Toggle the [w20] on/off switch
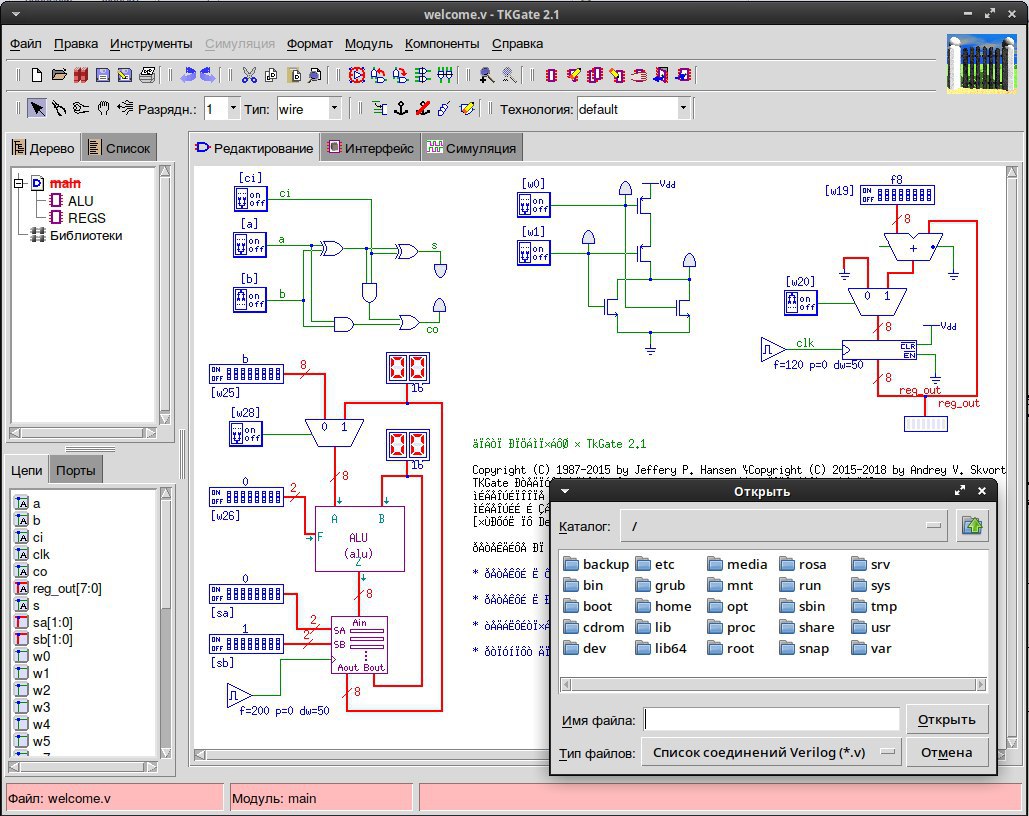 (x=801, y=303)
